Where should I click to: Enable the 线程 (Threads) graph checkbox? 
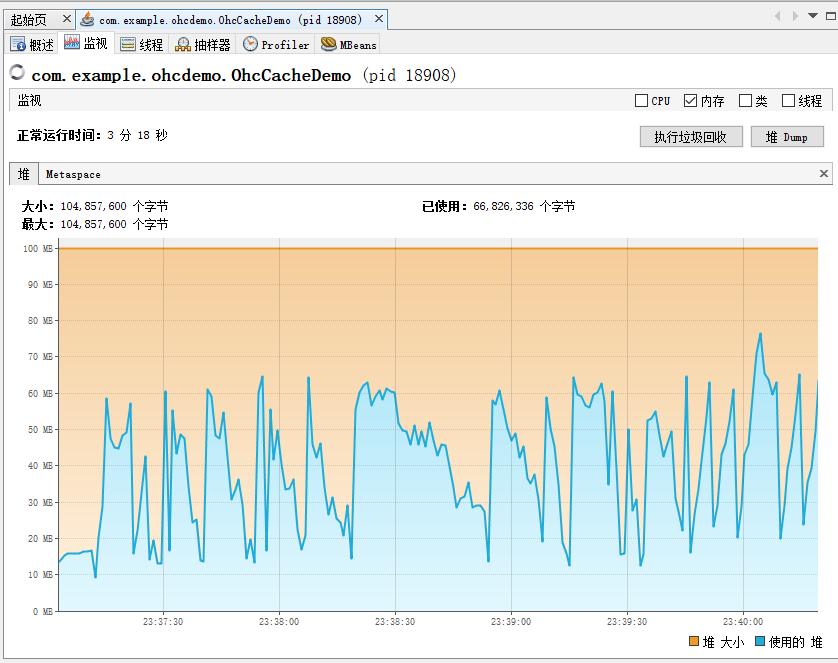(788, 100)
